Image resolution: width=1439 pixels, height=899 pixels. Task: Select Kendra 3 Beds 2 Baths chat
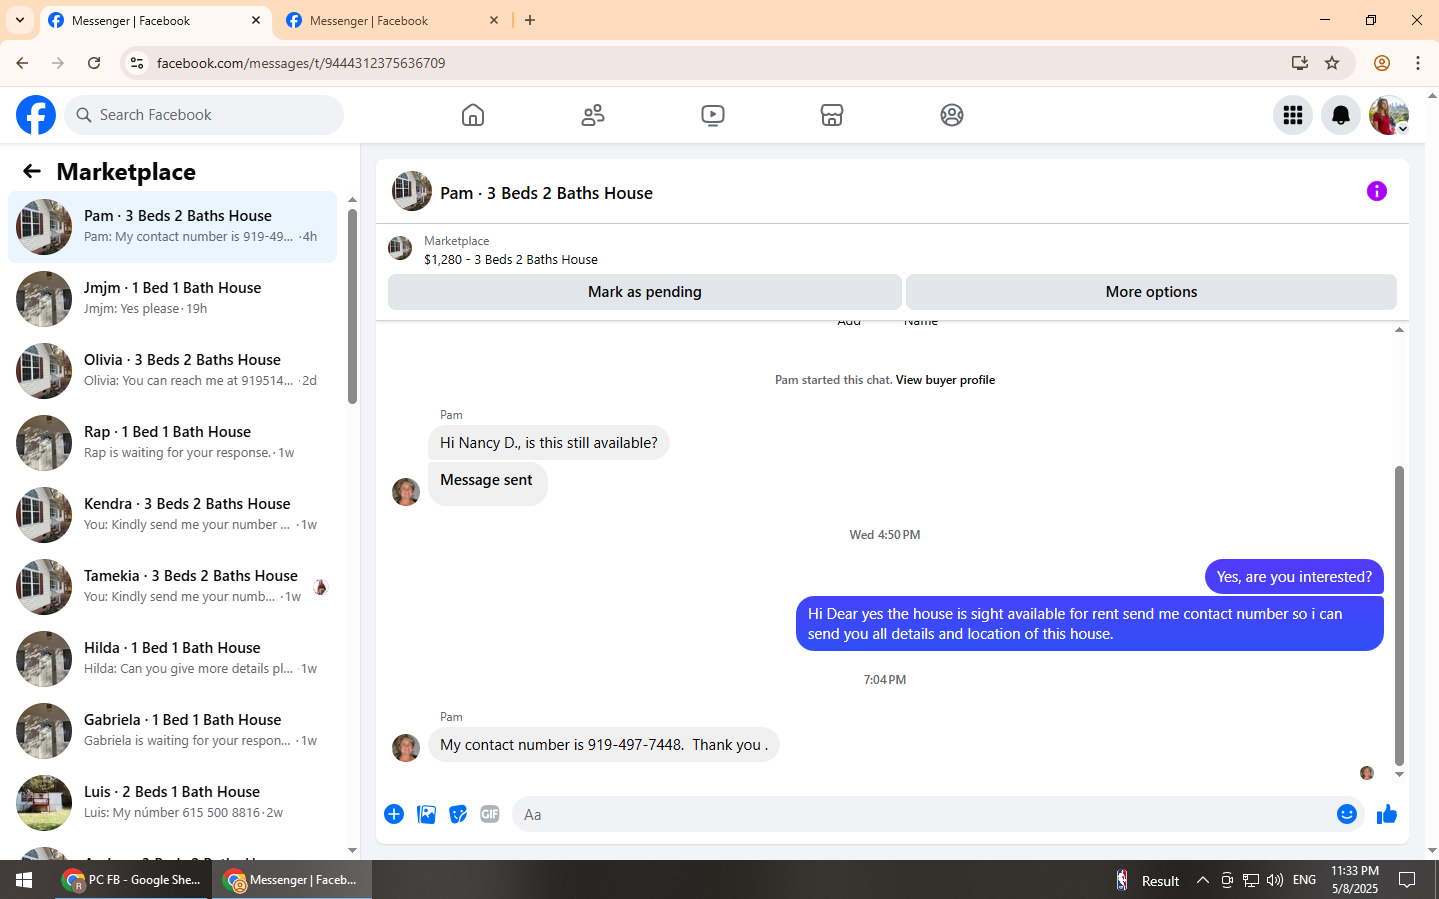(x=172, y=515)
